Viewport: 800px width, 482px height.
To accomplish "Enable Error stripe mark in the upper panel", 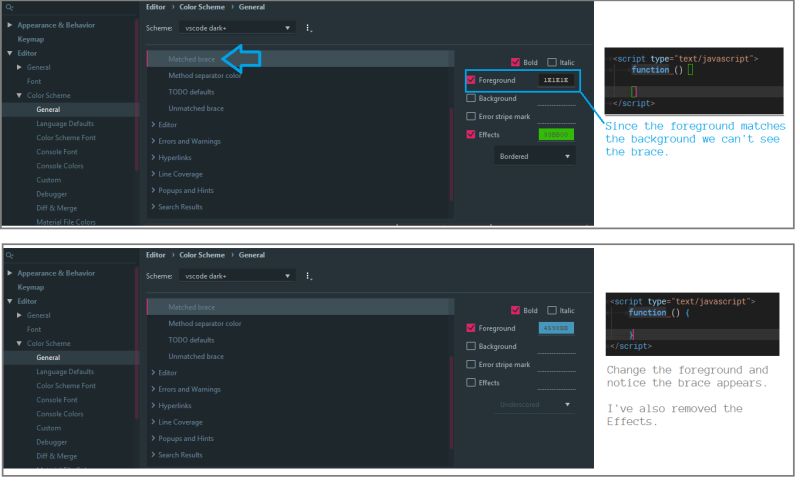I will [471, 116].
